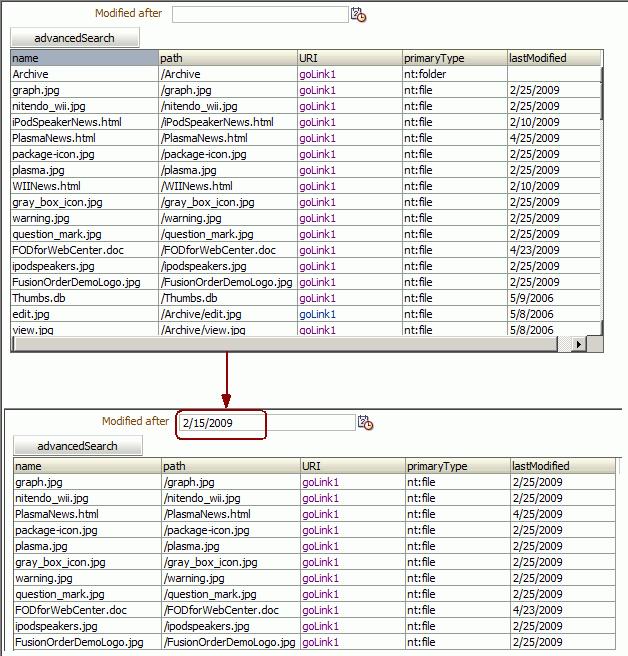Click lower table nitendo_wii.jpg name cell

(87, 498)
